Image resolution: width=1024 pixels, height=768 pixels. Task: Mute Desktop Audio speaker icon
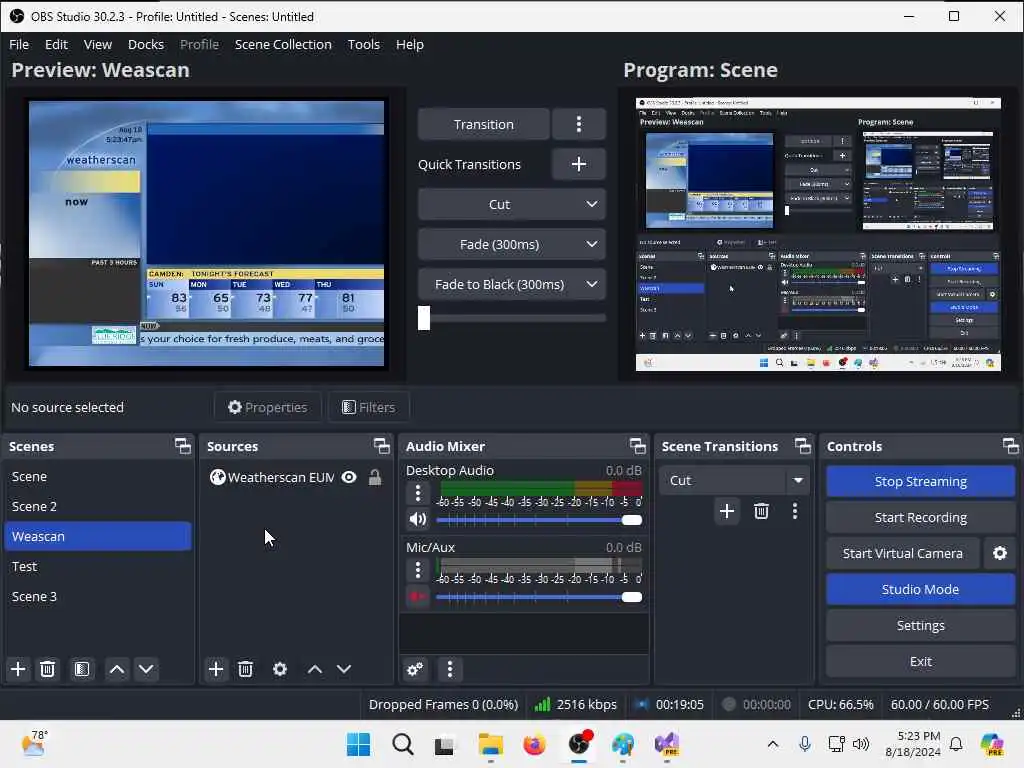[x=418, y=519]
